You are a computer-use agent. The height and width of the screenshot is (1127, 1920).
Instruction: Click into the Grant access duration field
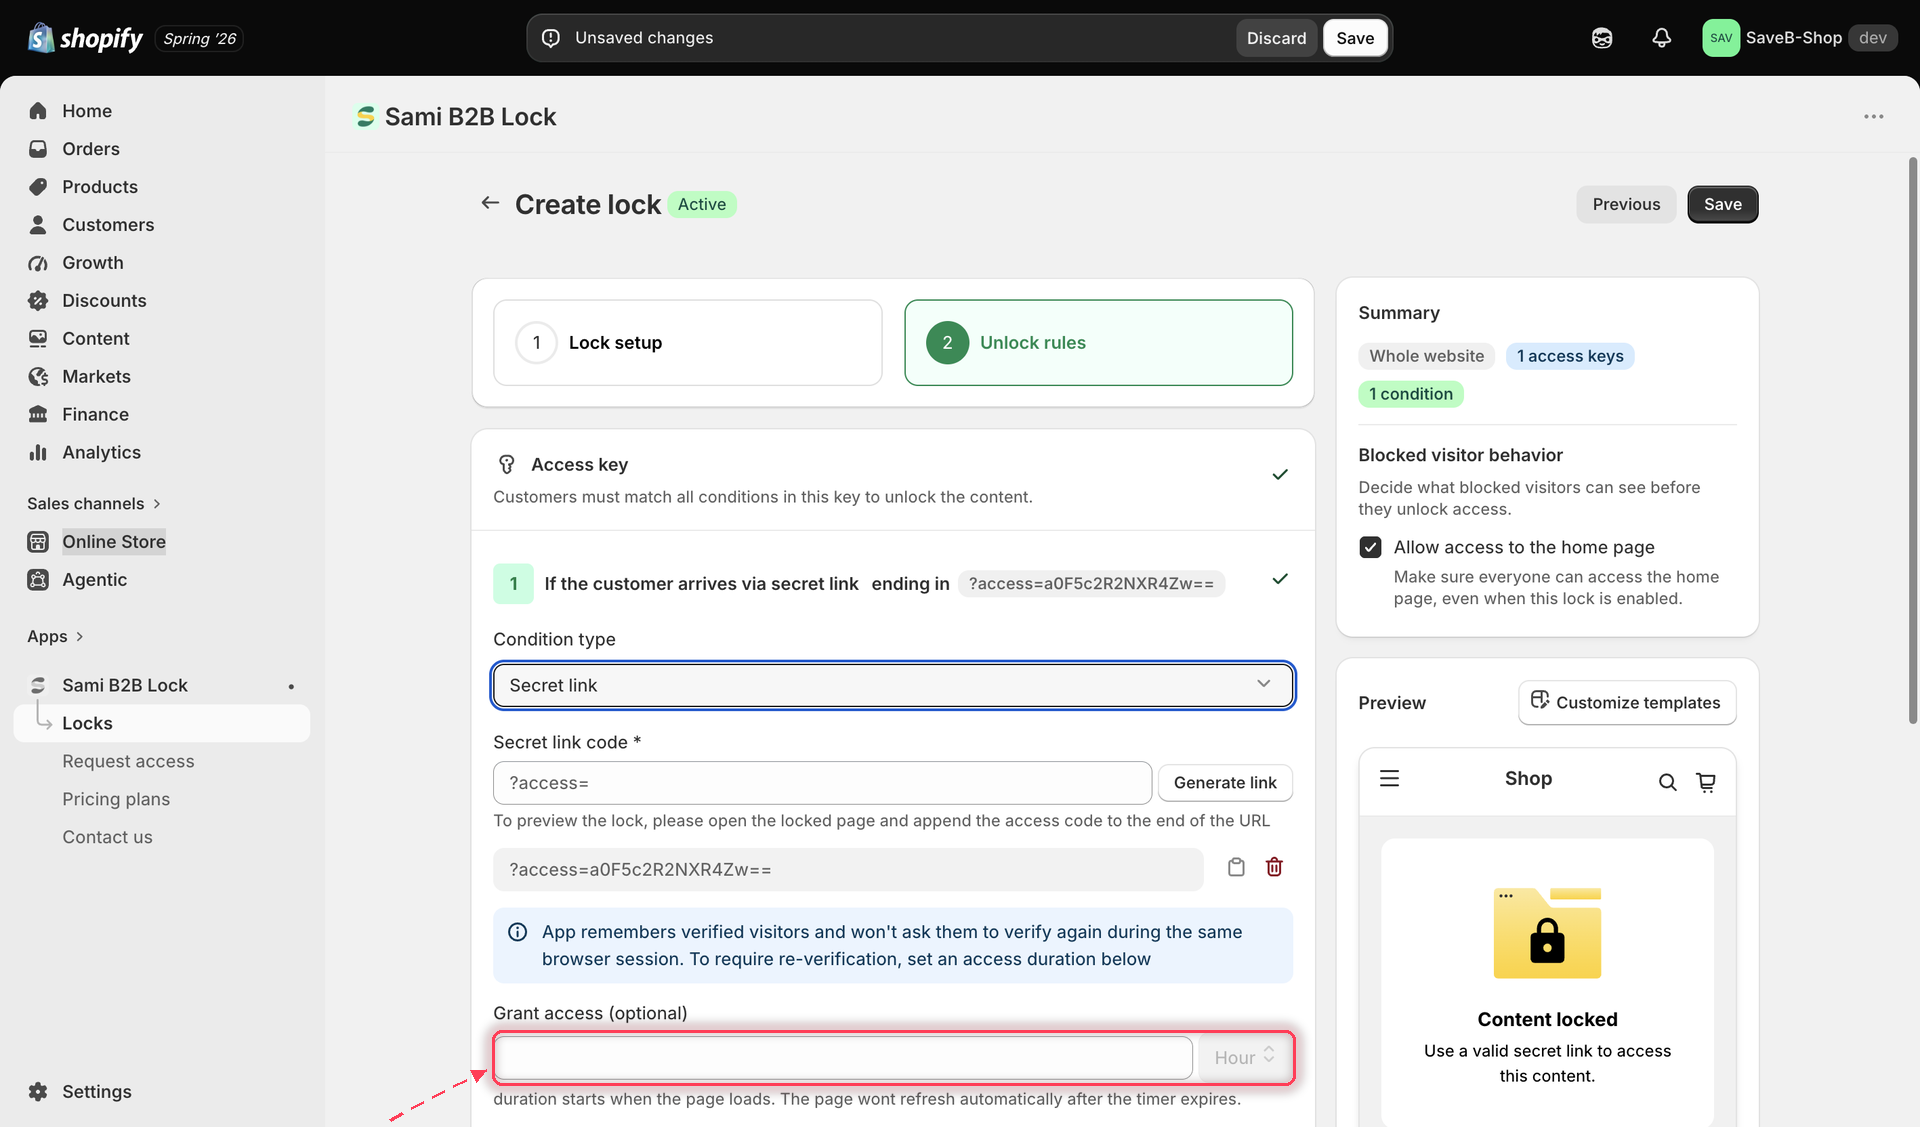coord(843,1057)
